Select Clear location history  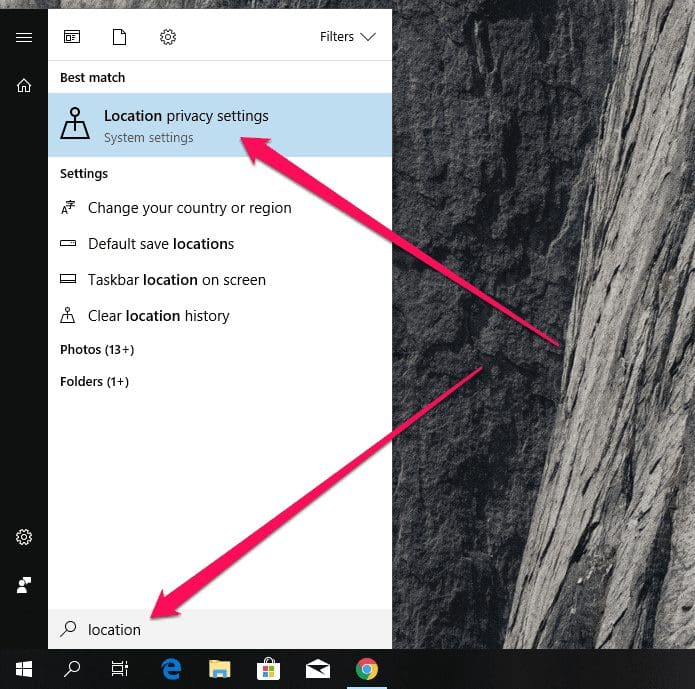click(x=220, y=316)
